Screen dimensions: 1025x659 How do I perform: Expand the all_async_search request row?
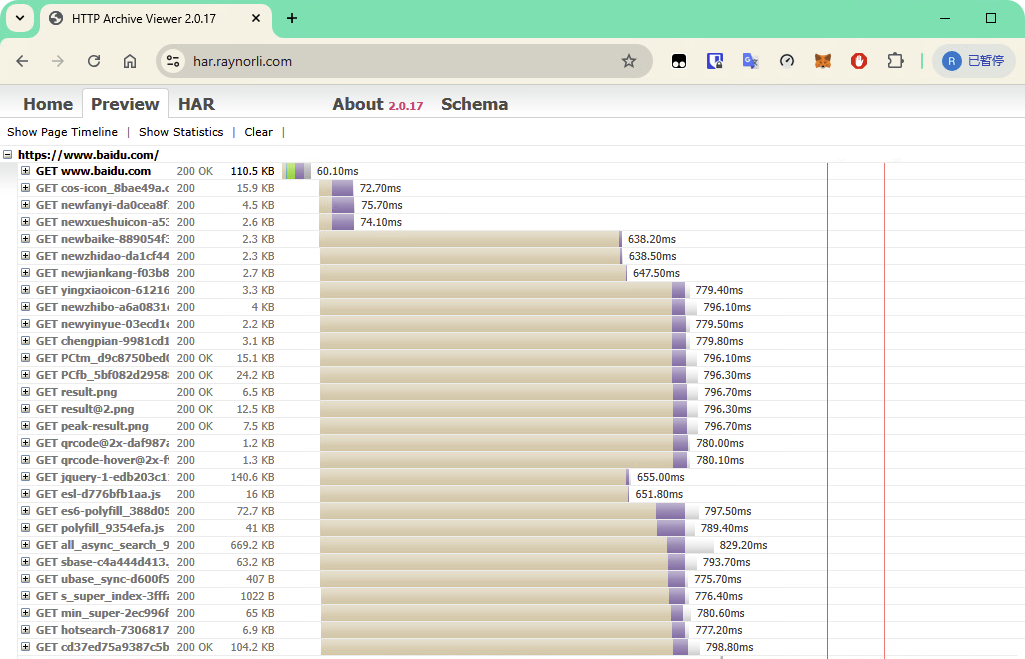click(x=25, y=545)
